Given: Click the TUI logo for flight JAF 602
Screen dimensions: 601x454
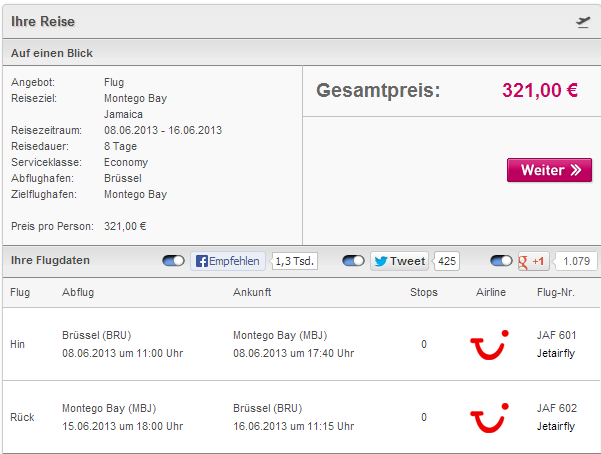Looking at the screenshot, I should tap(489, 418).
